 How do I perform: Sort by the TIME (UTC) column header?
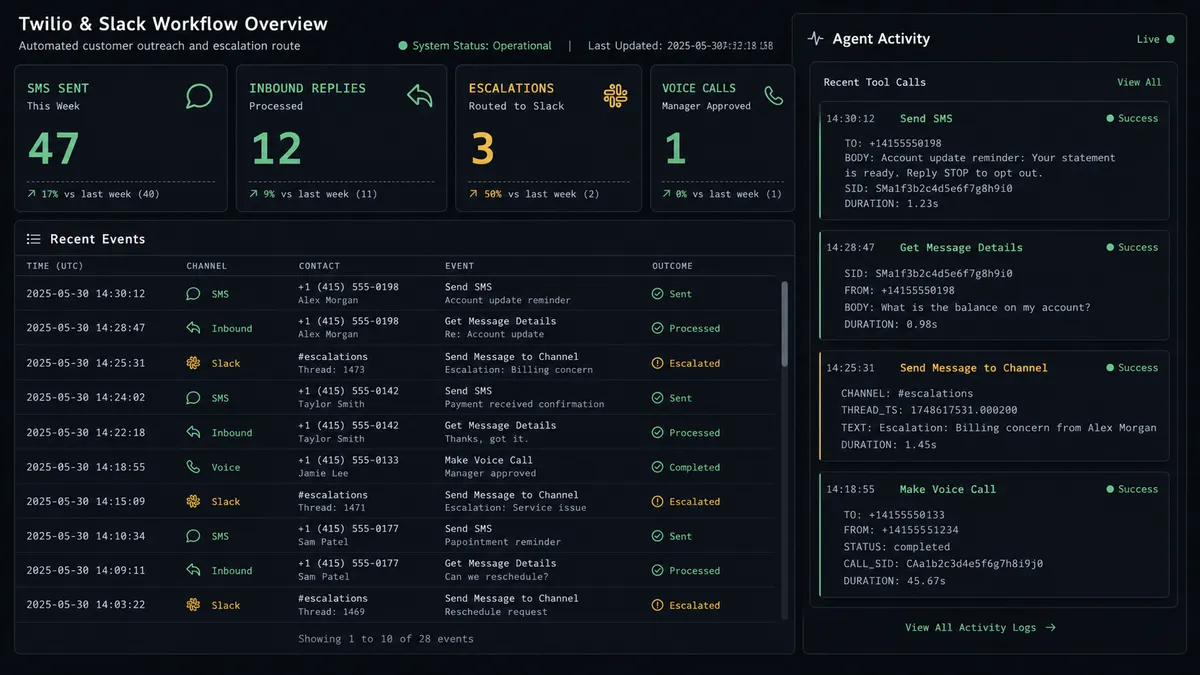pyautogui.click(x=55, y=266)
